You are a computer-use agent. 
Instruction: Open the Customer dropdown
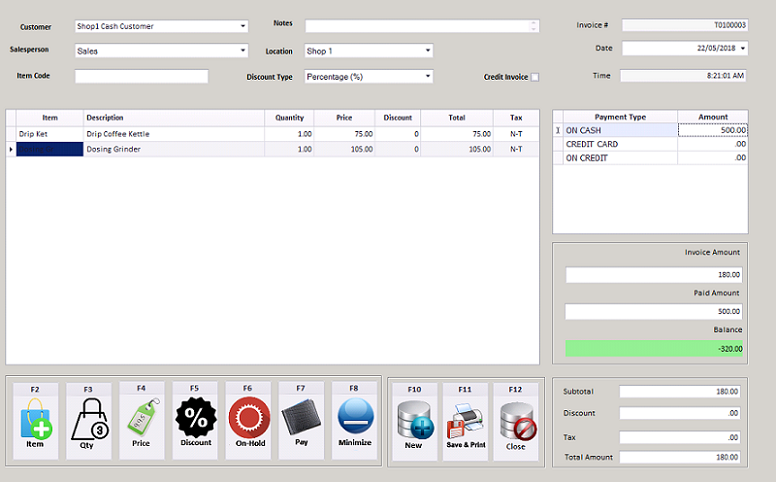[x=242, y=26]
